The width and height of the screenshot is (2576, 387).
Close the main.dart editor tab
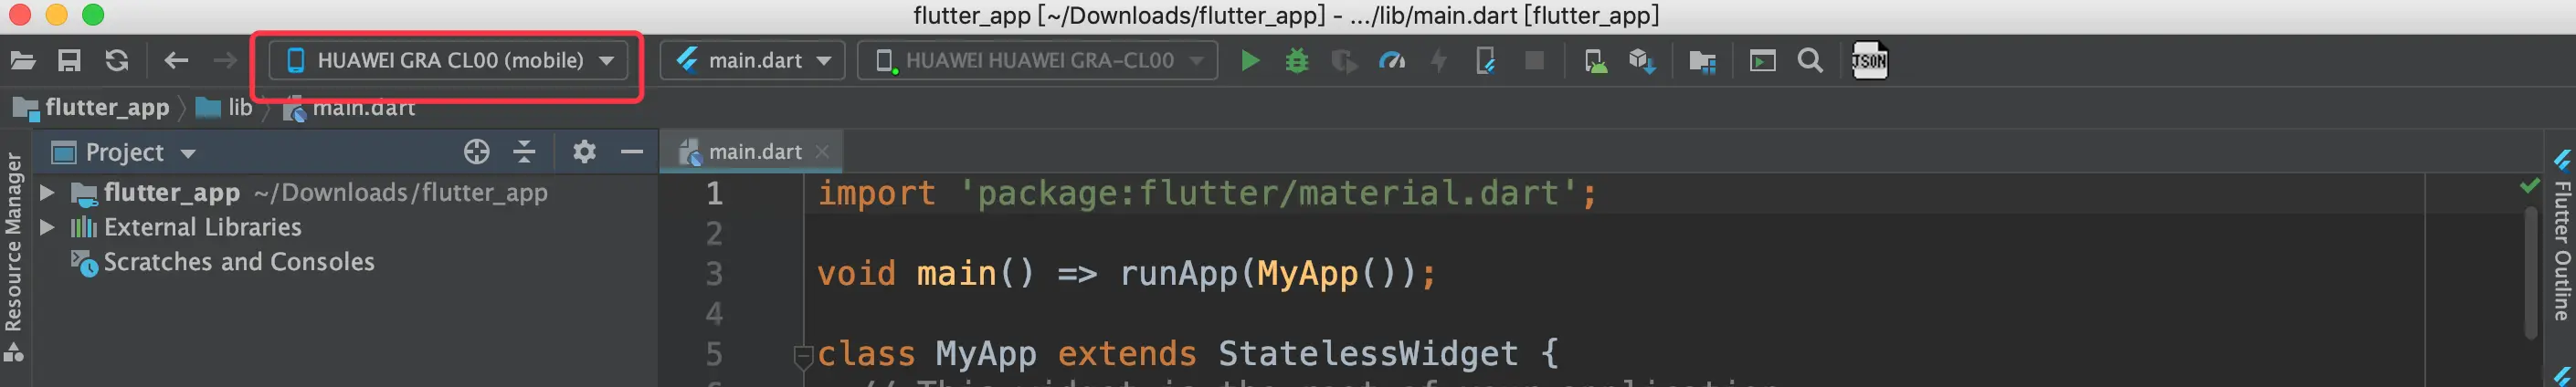pos(822,152)
